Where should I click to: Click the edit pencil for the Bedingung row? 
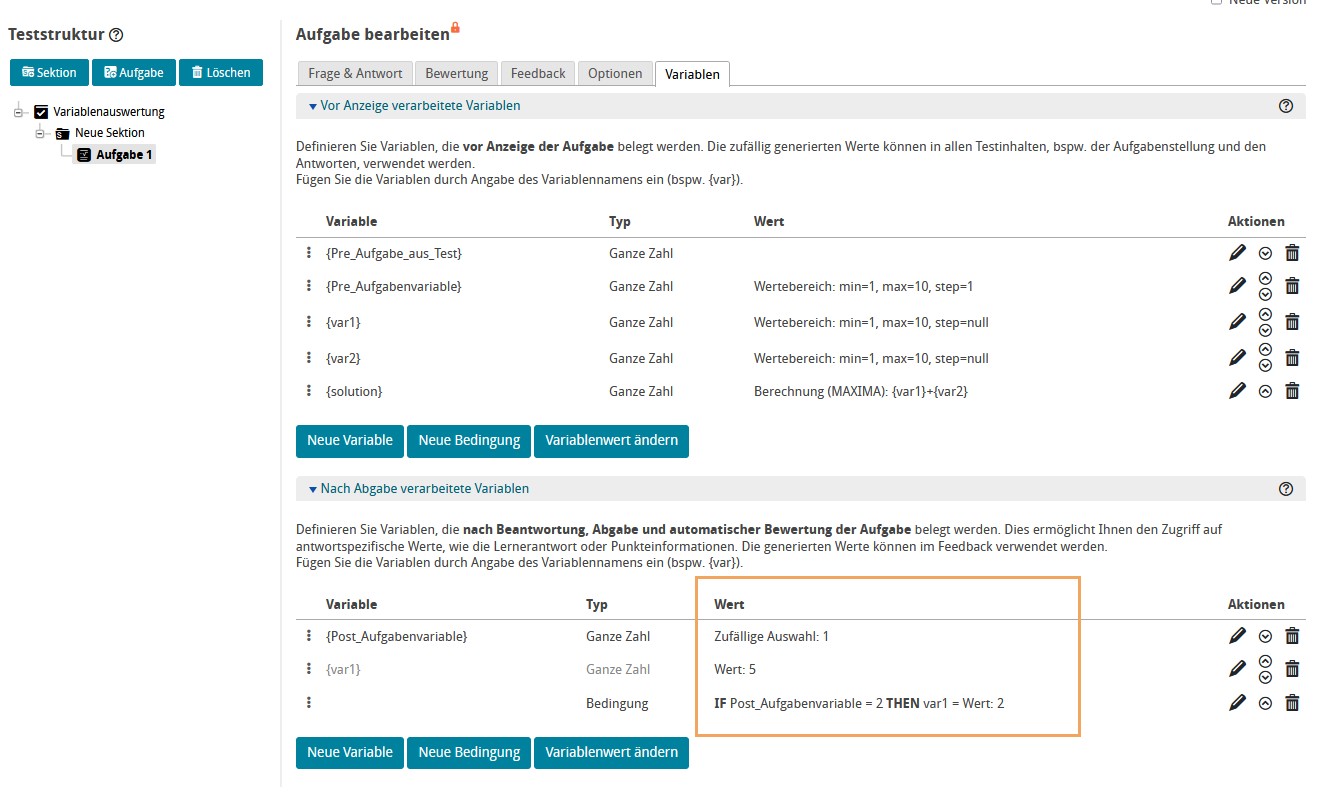(x=1237, y=703)
